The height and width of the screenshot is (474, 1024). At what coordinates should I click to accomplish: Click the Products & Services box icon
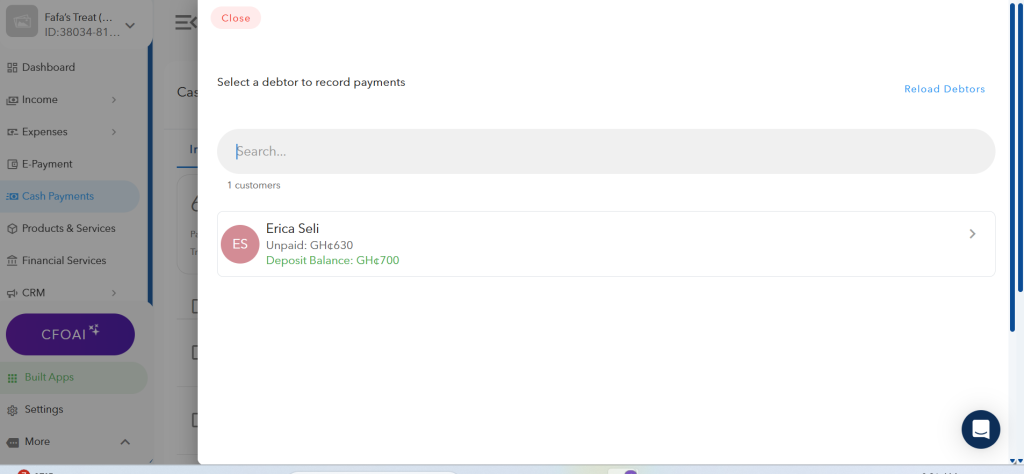point(12,229)
